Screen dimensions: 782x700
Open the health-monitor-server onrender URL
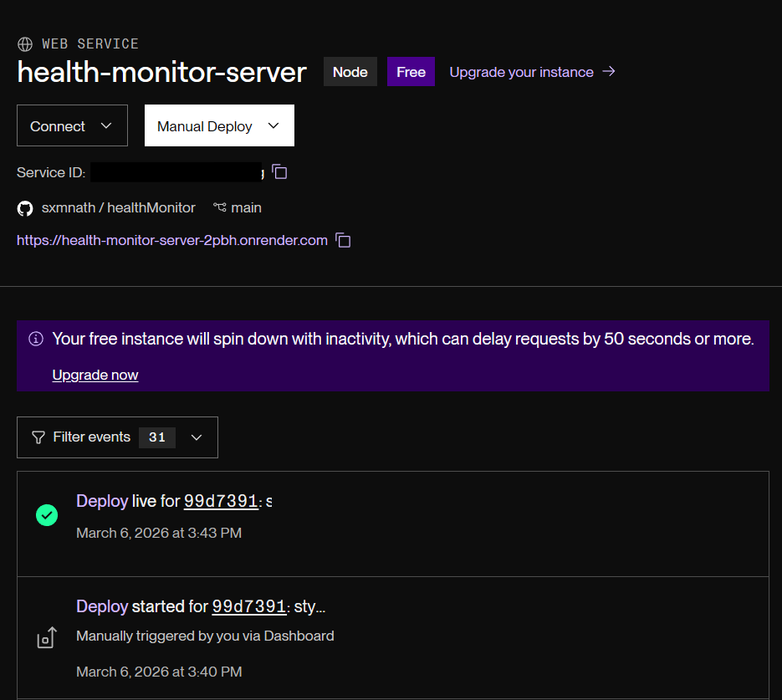click(x=172, y=240)
